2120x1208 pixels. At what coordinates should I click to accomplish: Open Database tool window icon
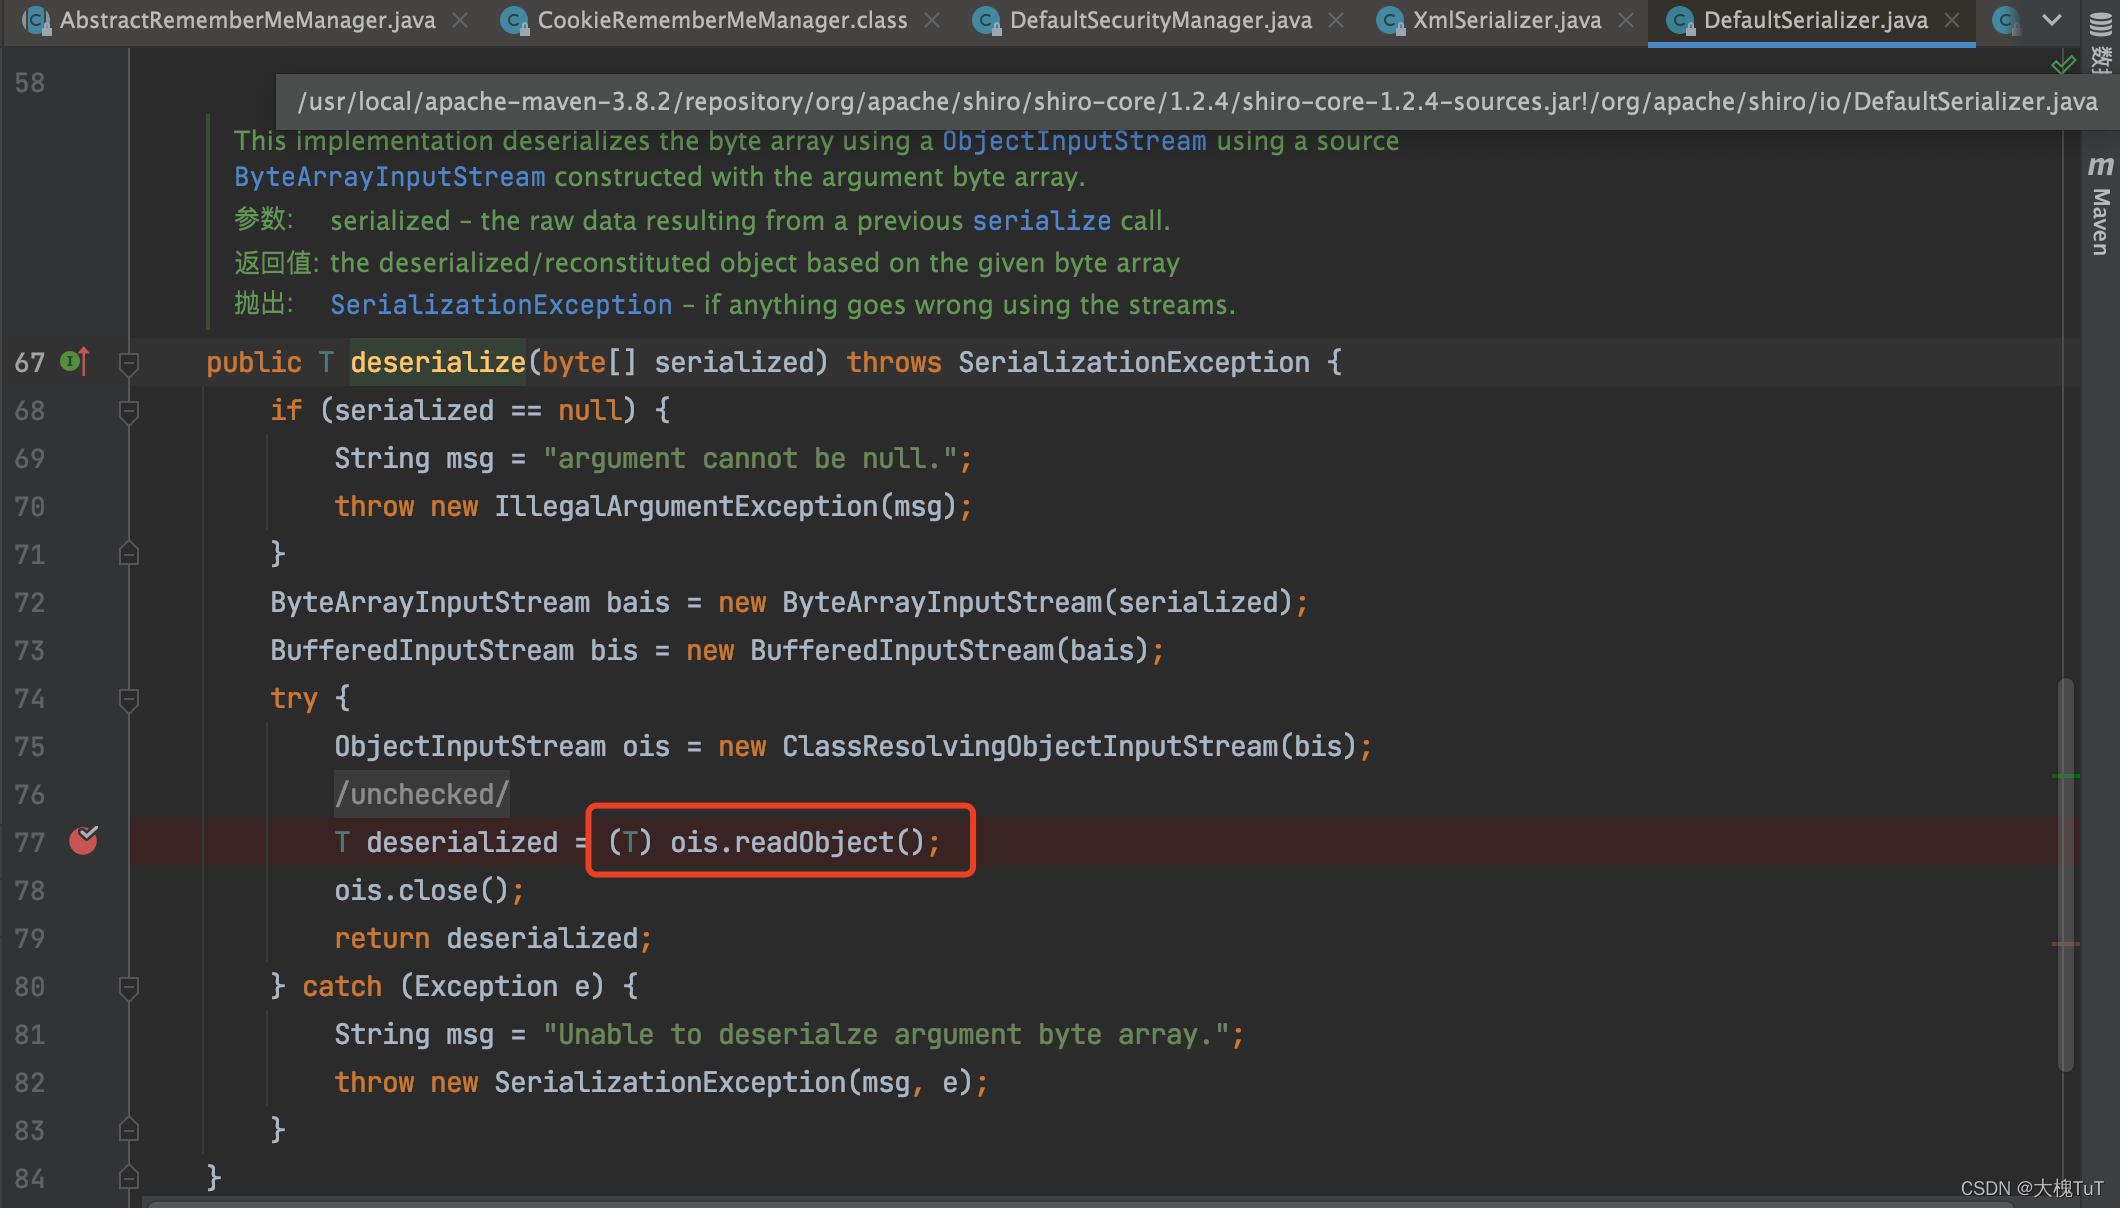(x=2101, y=24)
